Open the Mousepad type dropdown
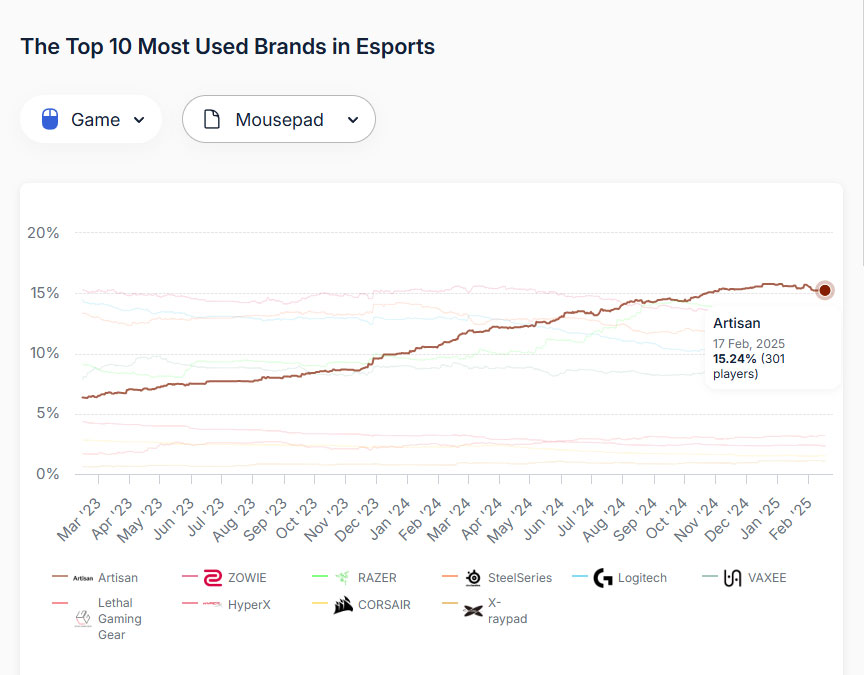 tap(279, 119)
